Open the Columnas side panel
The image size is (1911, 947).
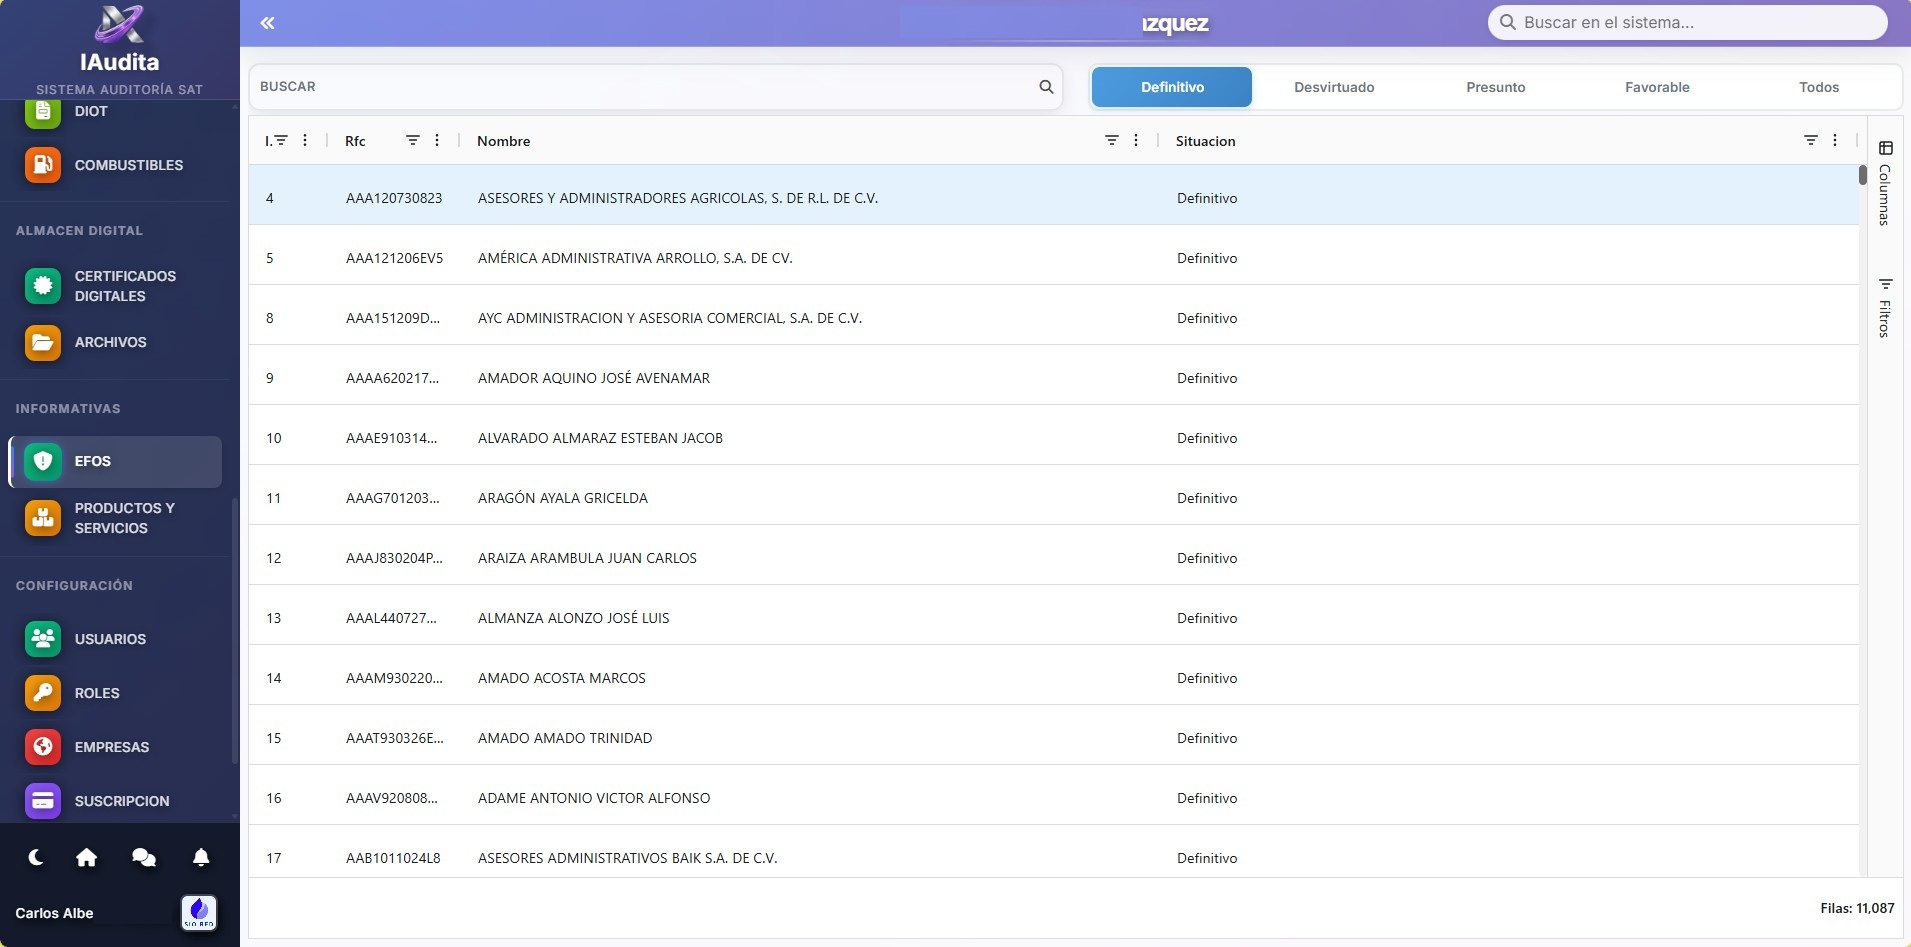[1885, 184]
